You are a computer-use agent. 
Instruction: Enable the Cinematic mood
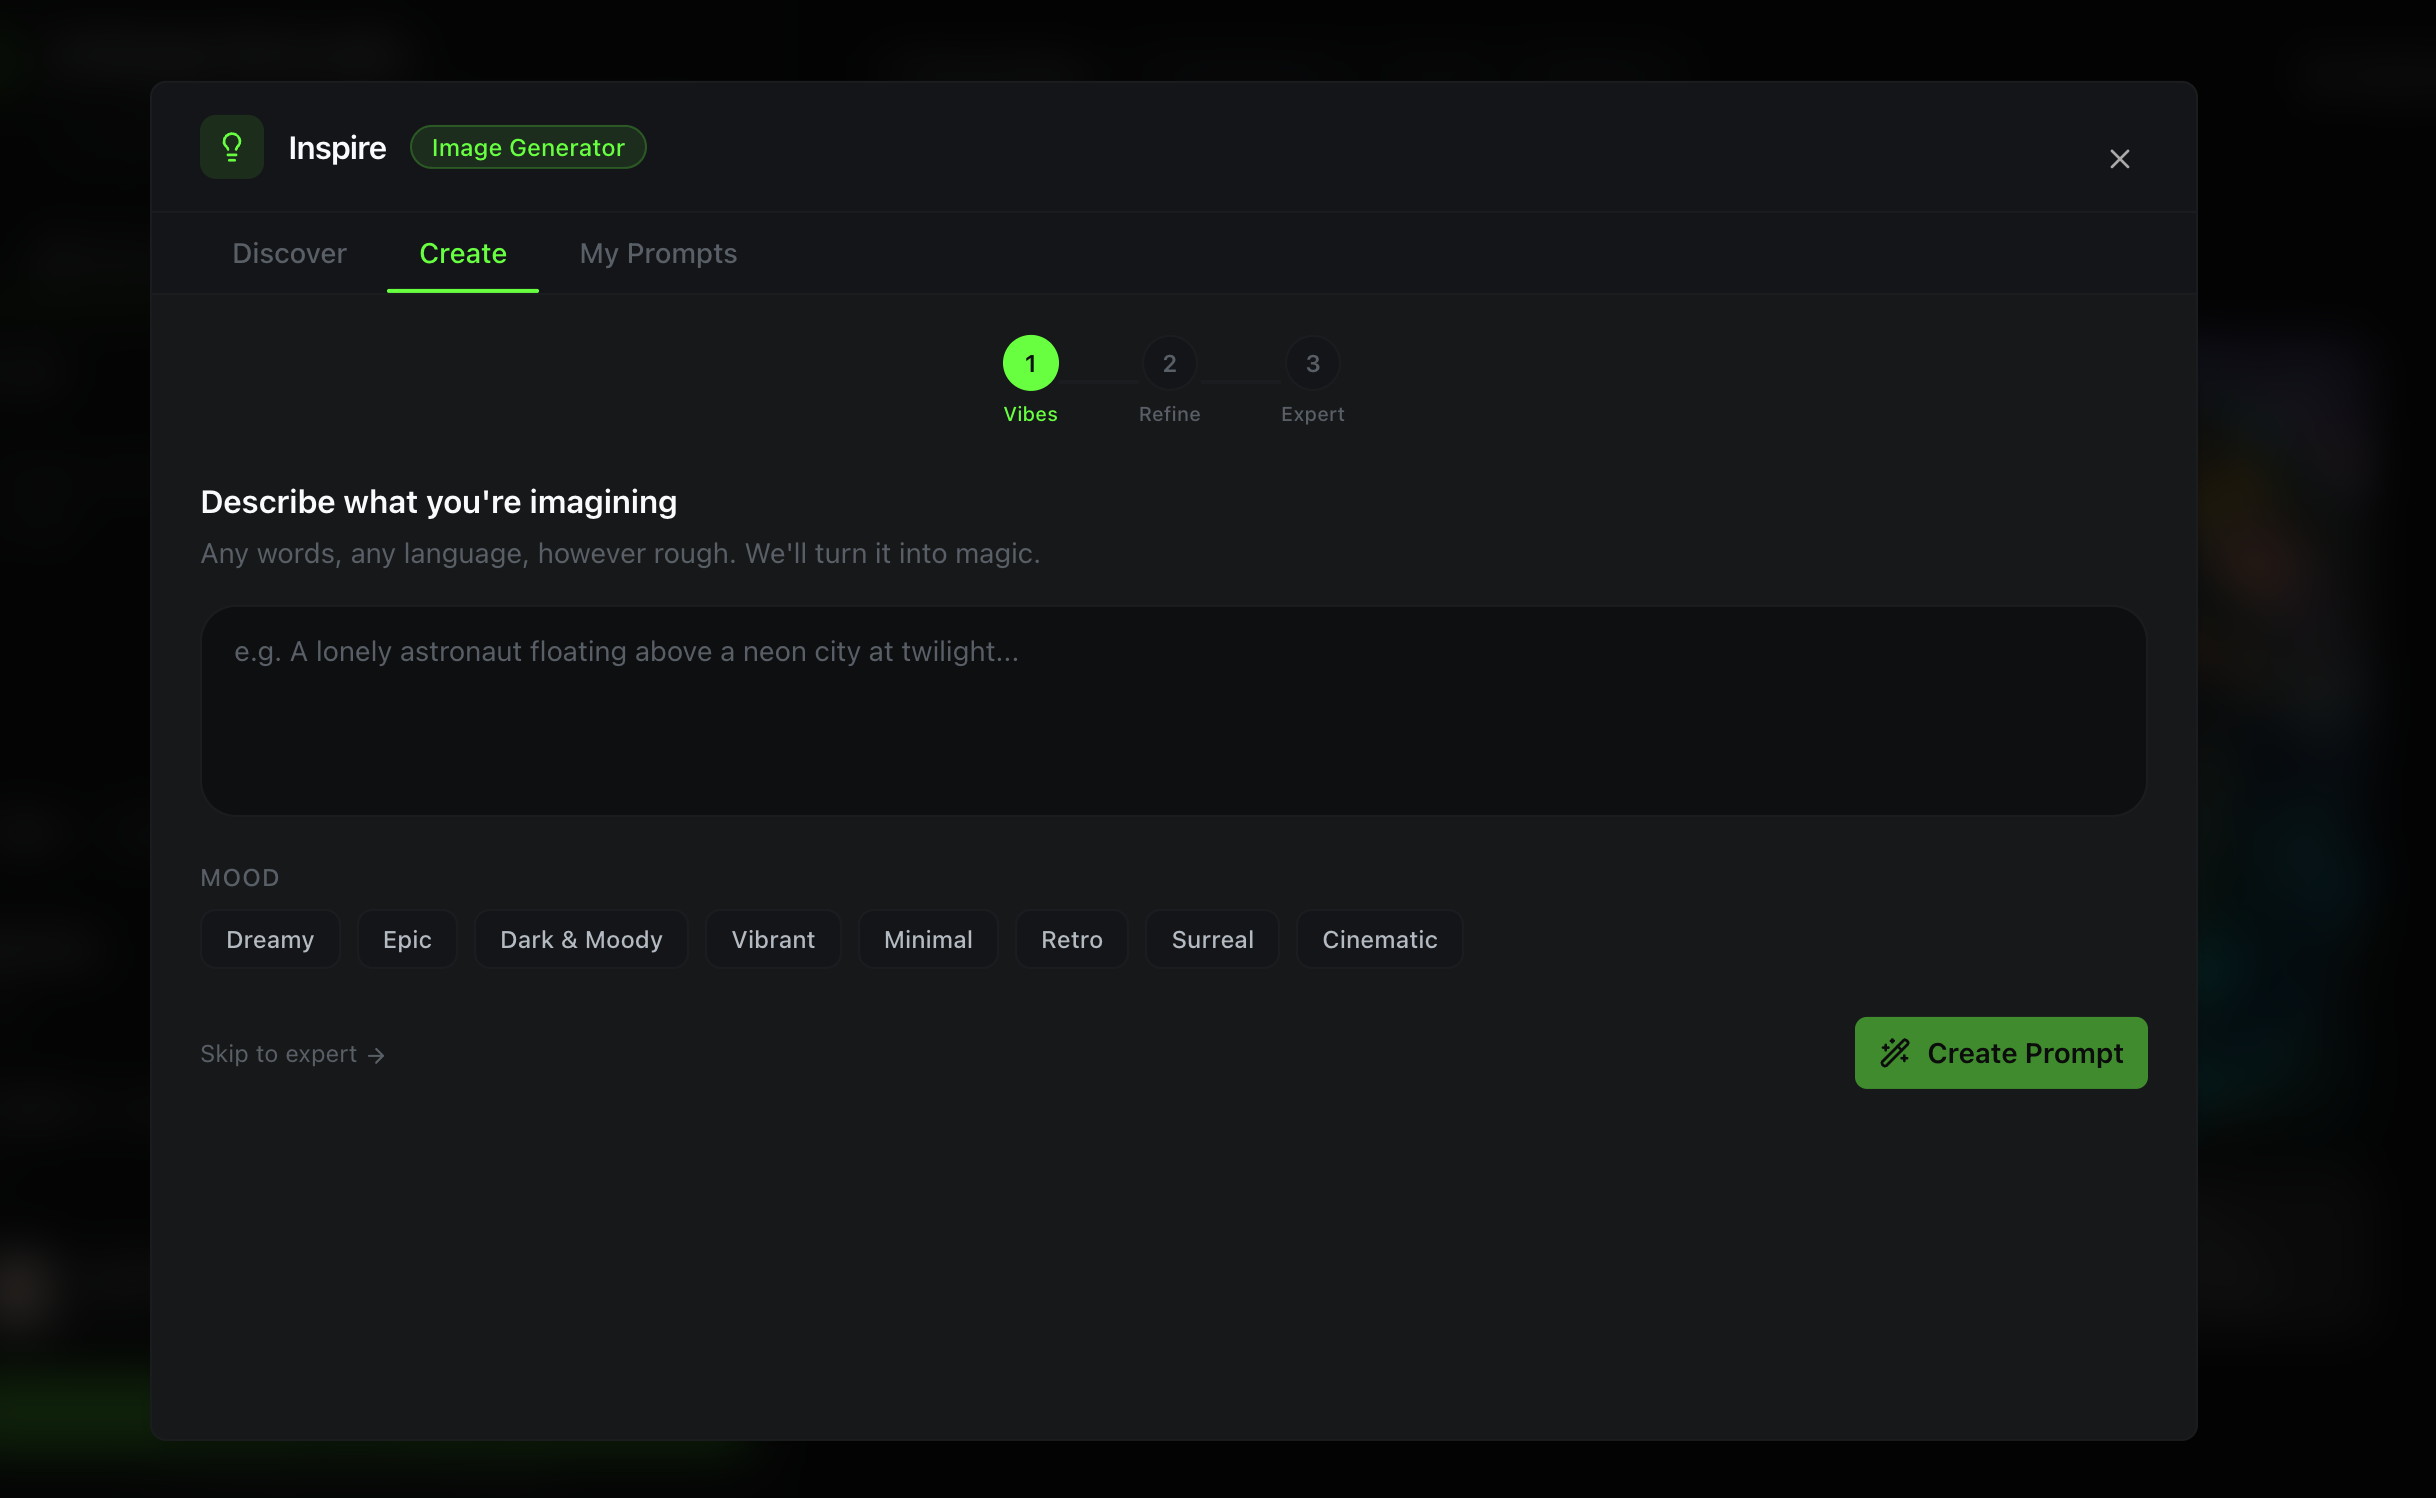(x=1379, y=940)
